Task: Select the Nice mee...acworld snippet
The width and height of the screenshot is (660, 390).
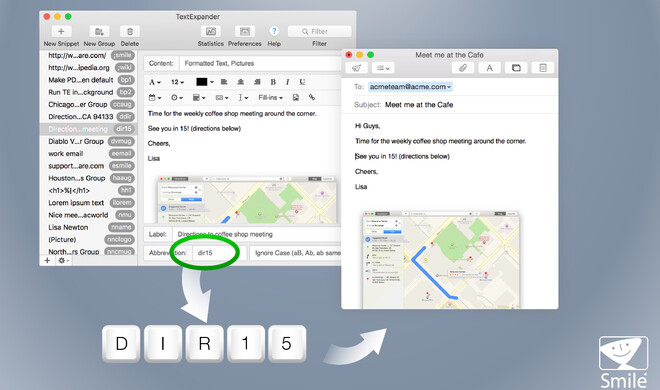Action: pyautogui.click(x=88, y=215)
